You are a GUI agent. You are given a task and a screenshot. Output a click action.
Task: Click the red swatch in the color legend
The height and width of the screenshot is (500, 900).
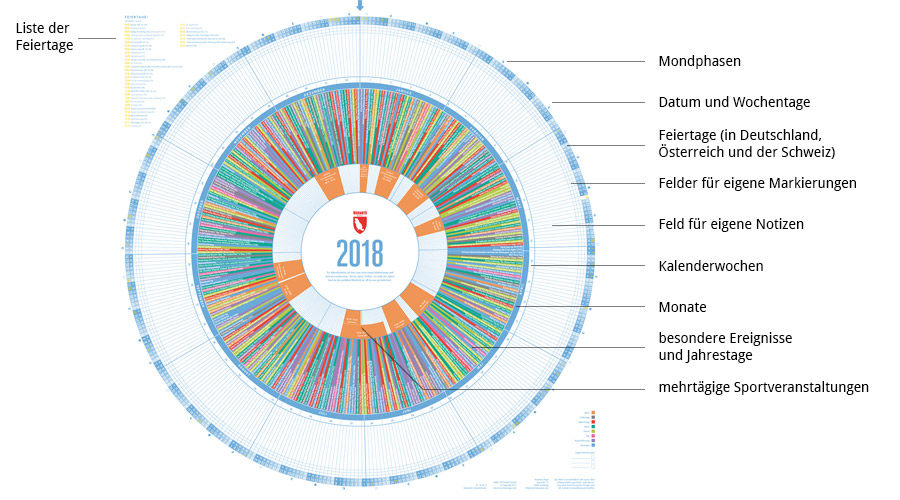593,422
